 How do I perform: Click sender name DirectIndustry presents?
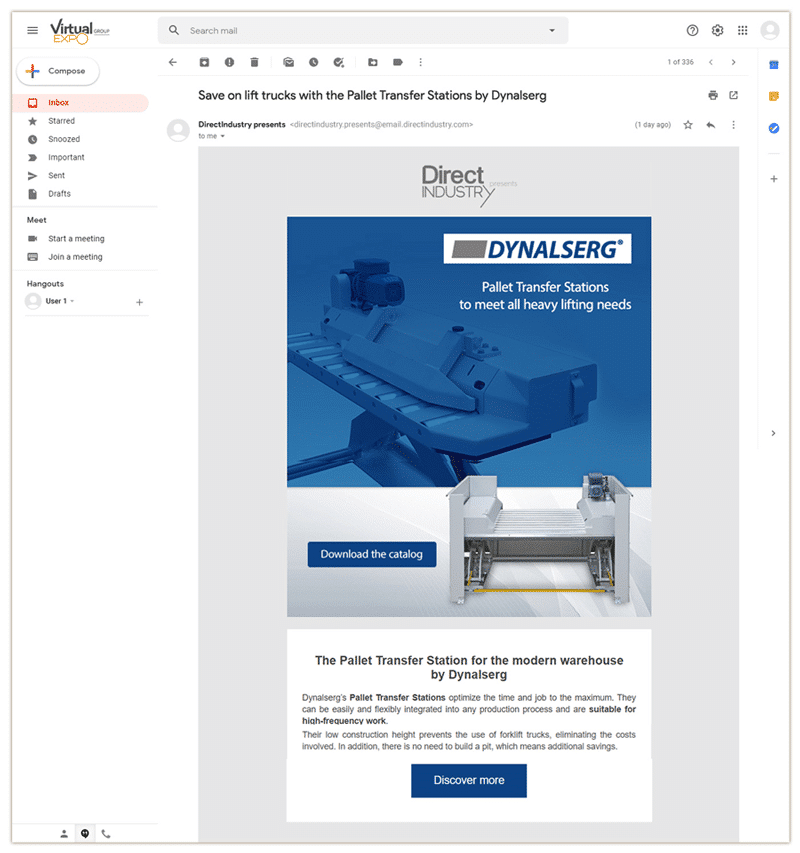tap(241, 125)
